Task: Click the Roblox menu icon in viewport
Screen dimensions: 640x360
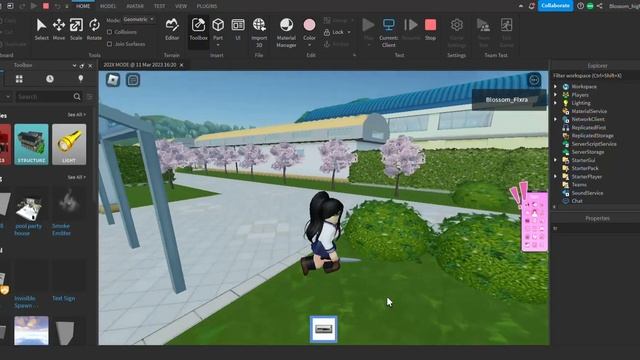Action: (x=113, y=80)
